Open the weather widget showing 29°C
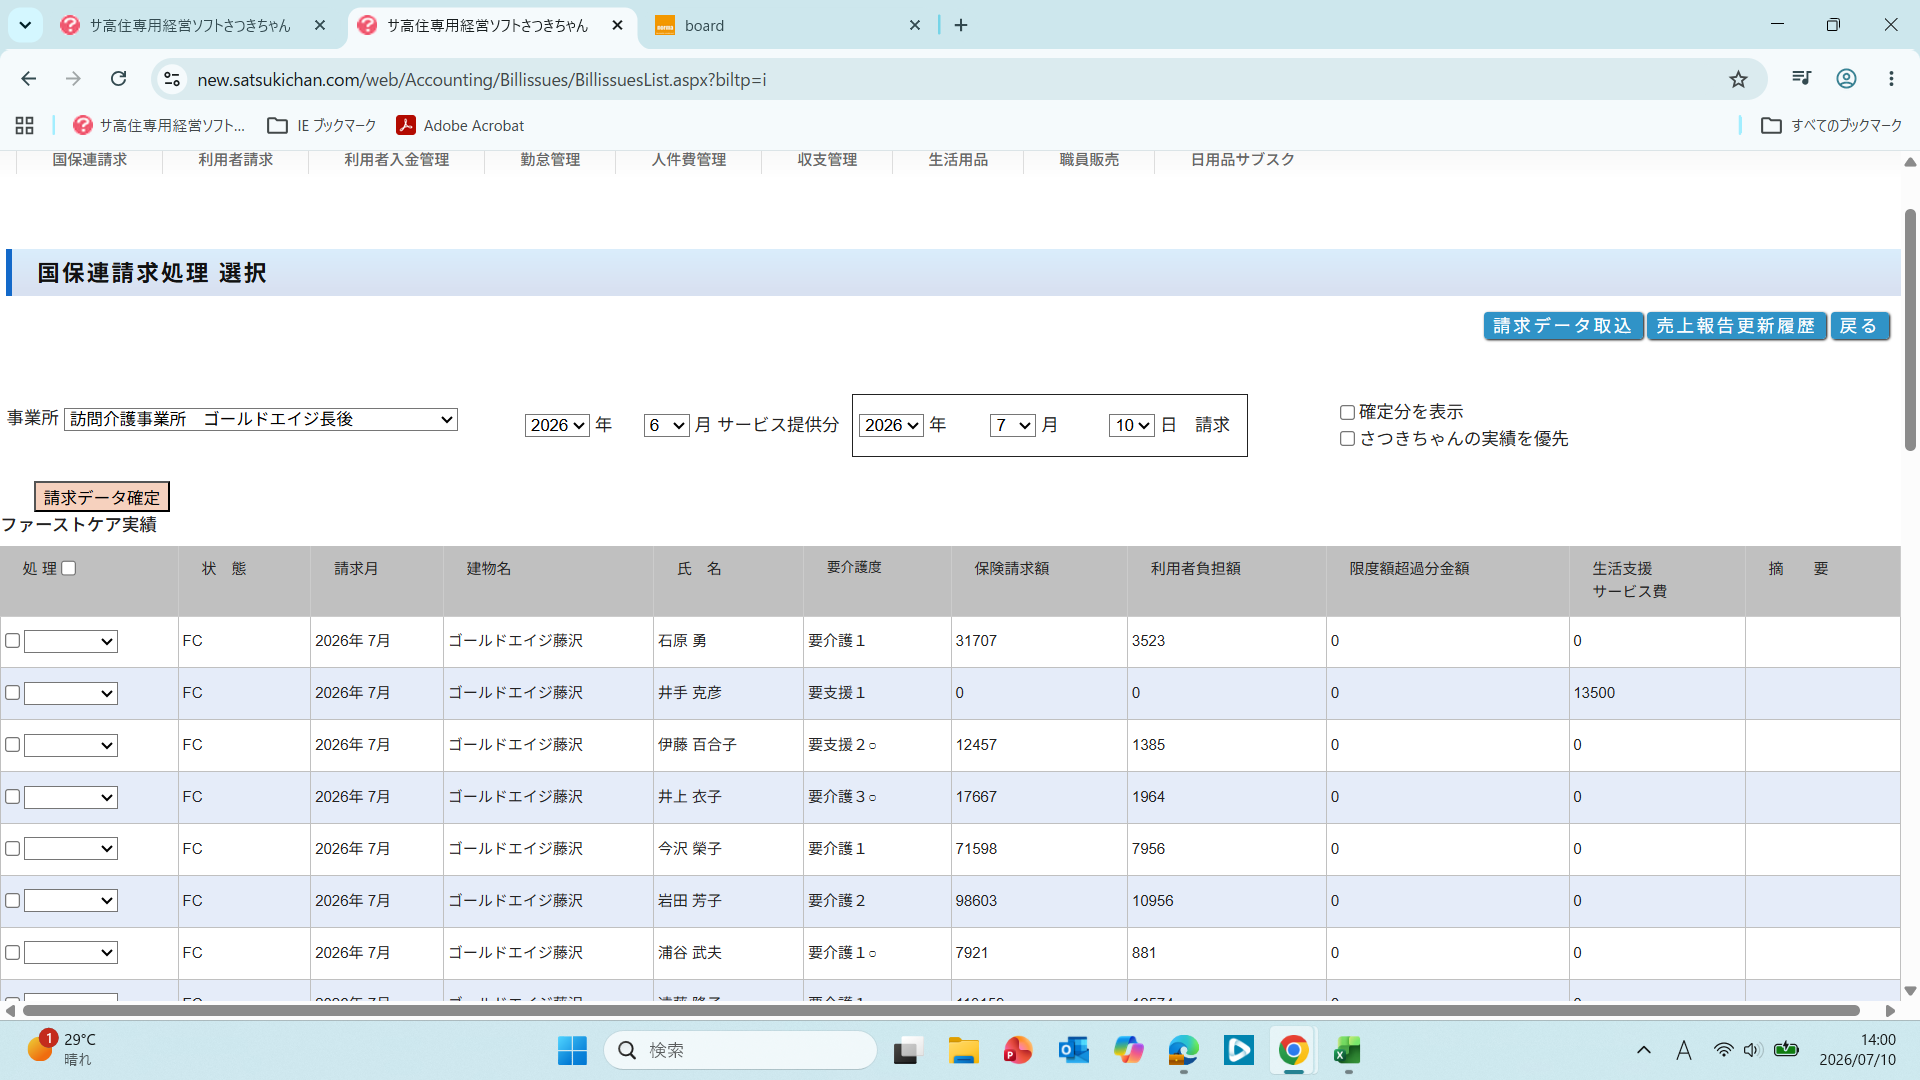The width and height of the screenshot is (1920, 1080). tap(62, 1050)
